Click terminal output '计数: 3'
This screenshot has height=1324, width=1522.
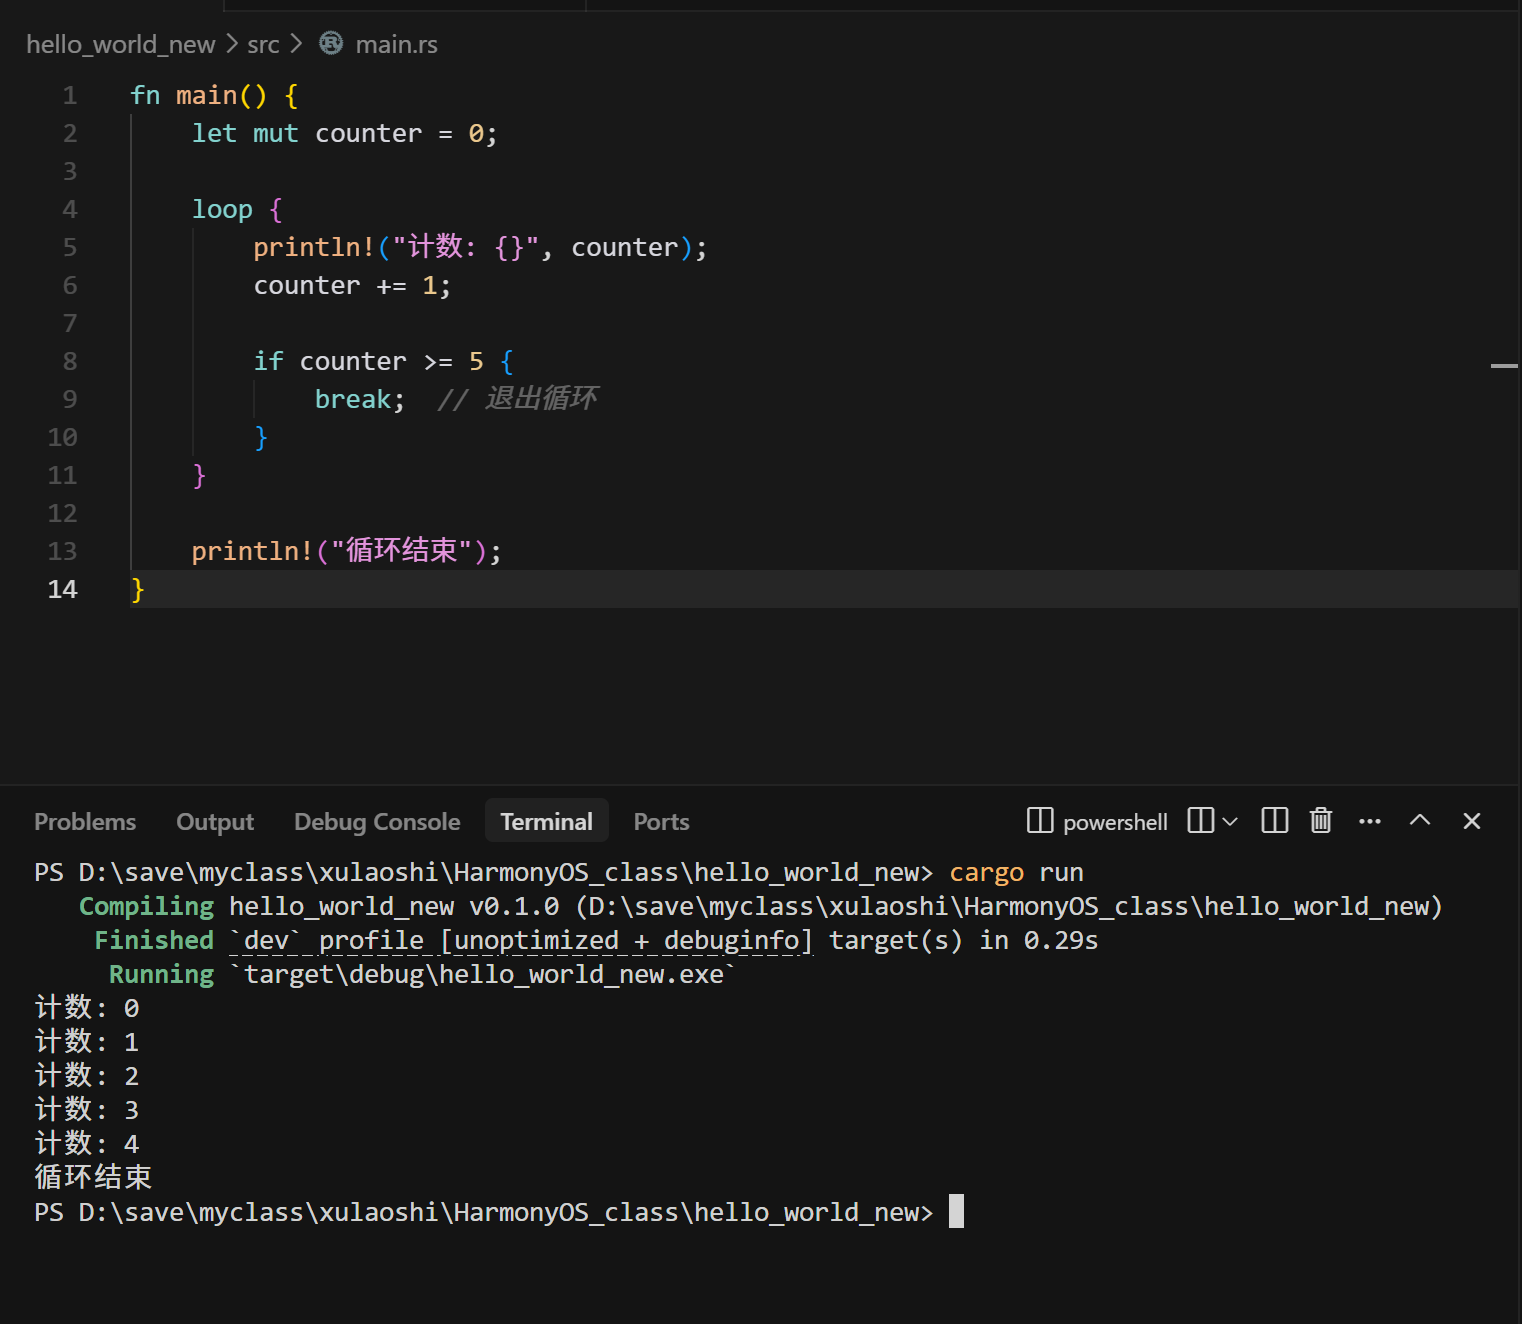(x=87, y=1110)
